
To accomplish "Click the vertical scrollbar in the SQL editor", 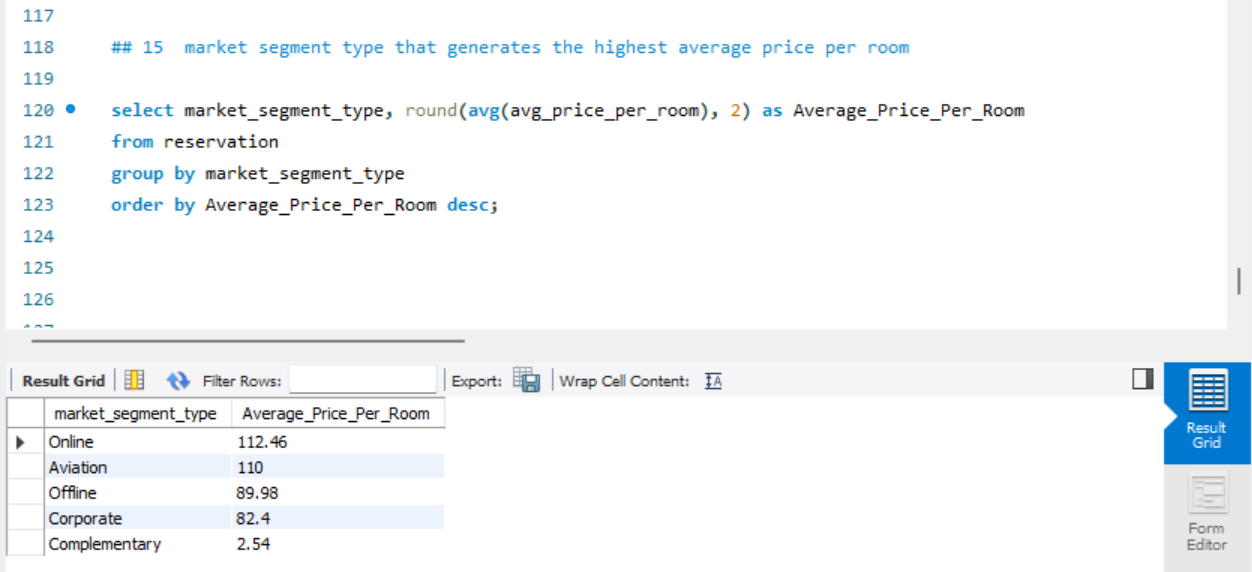I will [x=1238, y=282].
